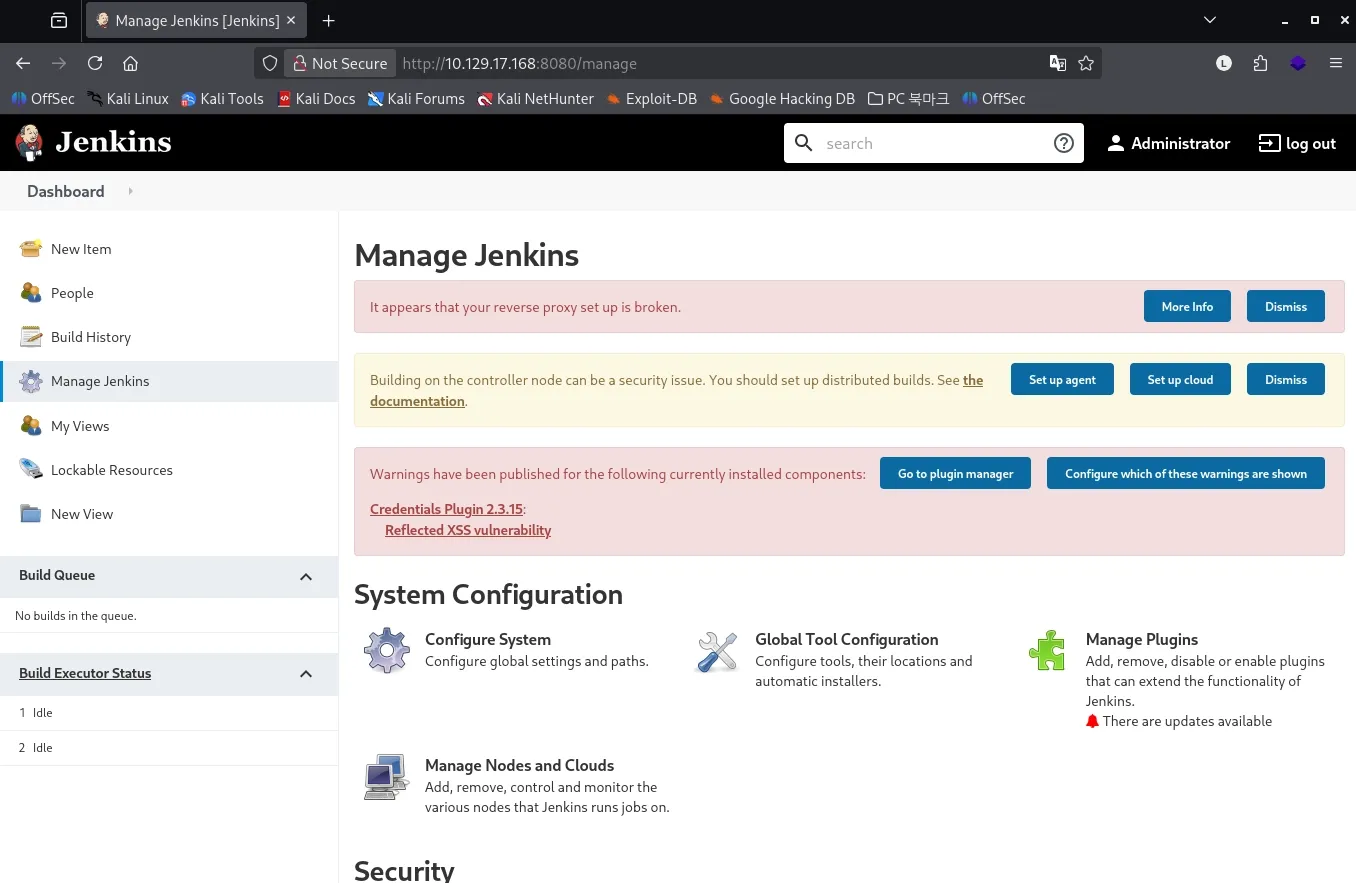Click the Not Secure connection indicator
Screen dimensions: 1356x883
point(340,63)
